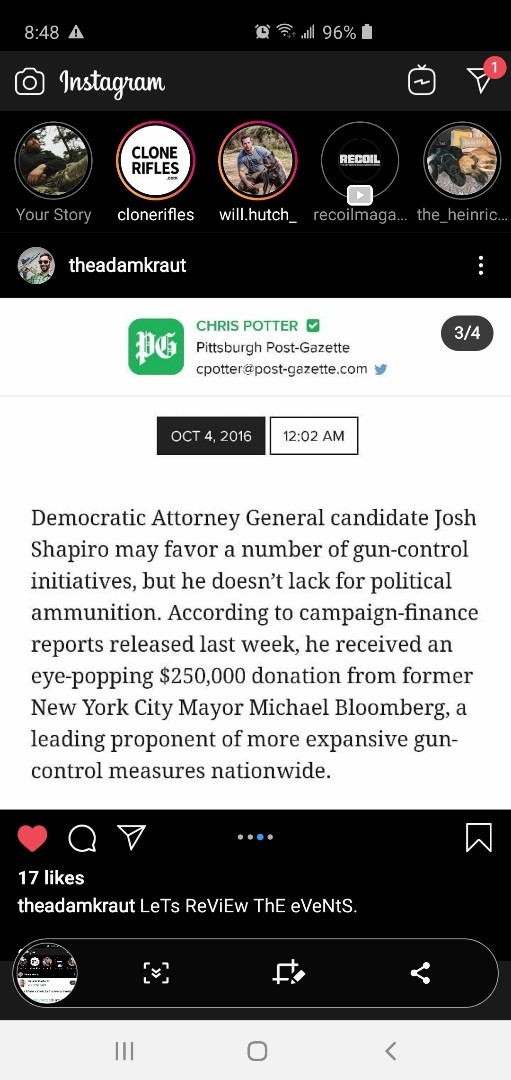Tap carousel page indicator dots

point(256,837)
